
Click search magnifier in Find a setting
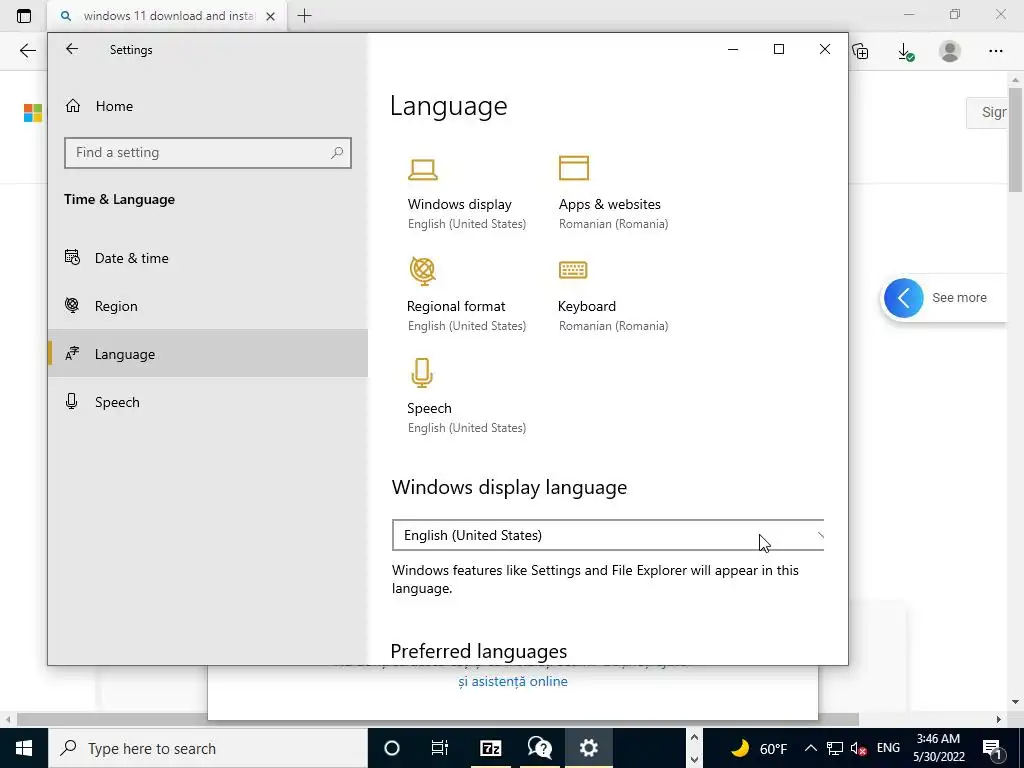337,153
